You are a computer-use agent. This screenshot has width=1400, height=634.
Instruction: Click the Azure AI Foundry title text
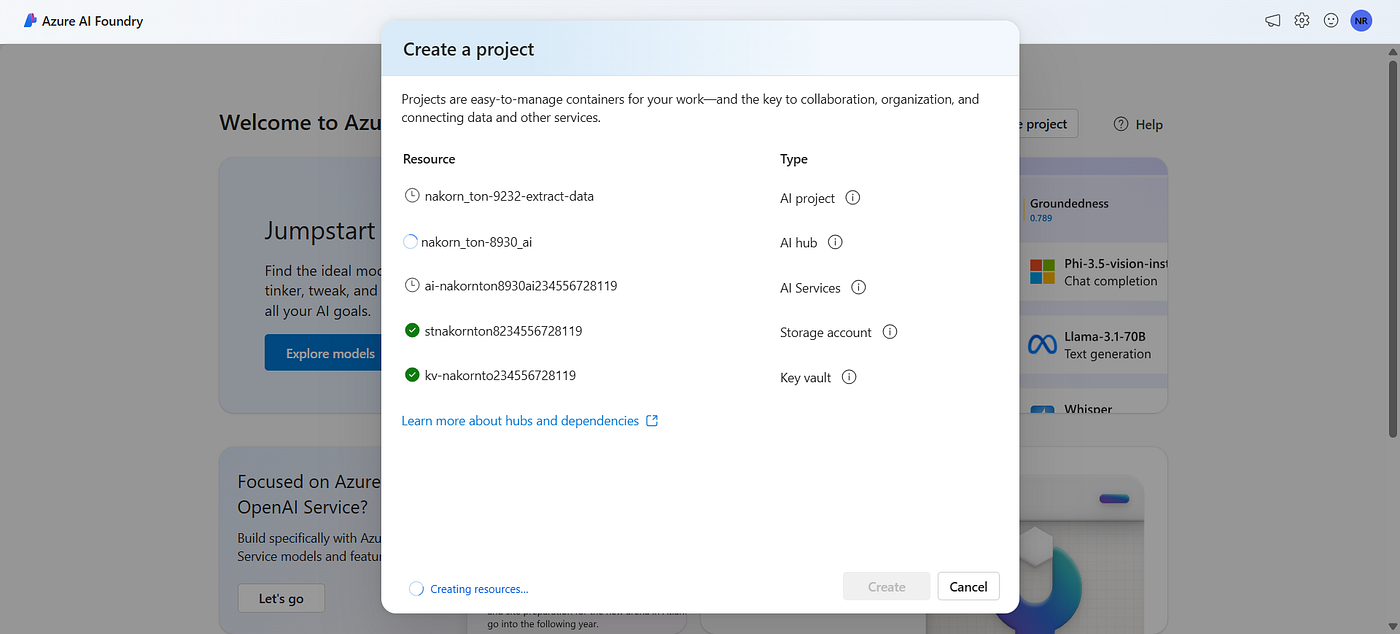pos(92,21)
